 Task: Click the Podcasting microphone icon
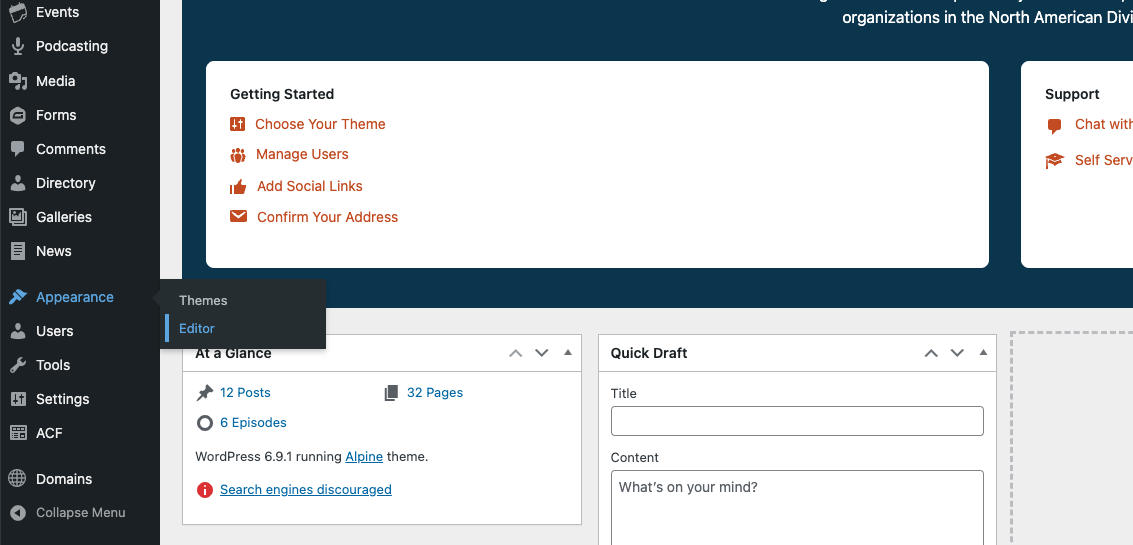coord(18,46)
